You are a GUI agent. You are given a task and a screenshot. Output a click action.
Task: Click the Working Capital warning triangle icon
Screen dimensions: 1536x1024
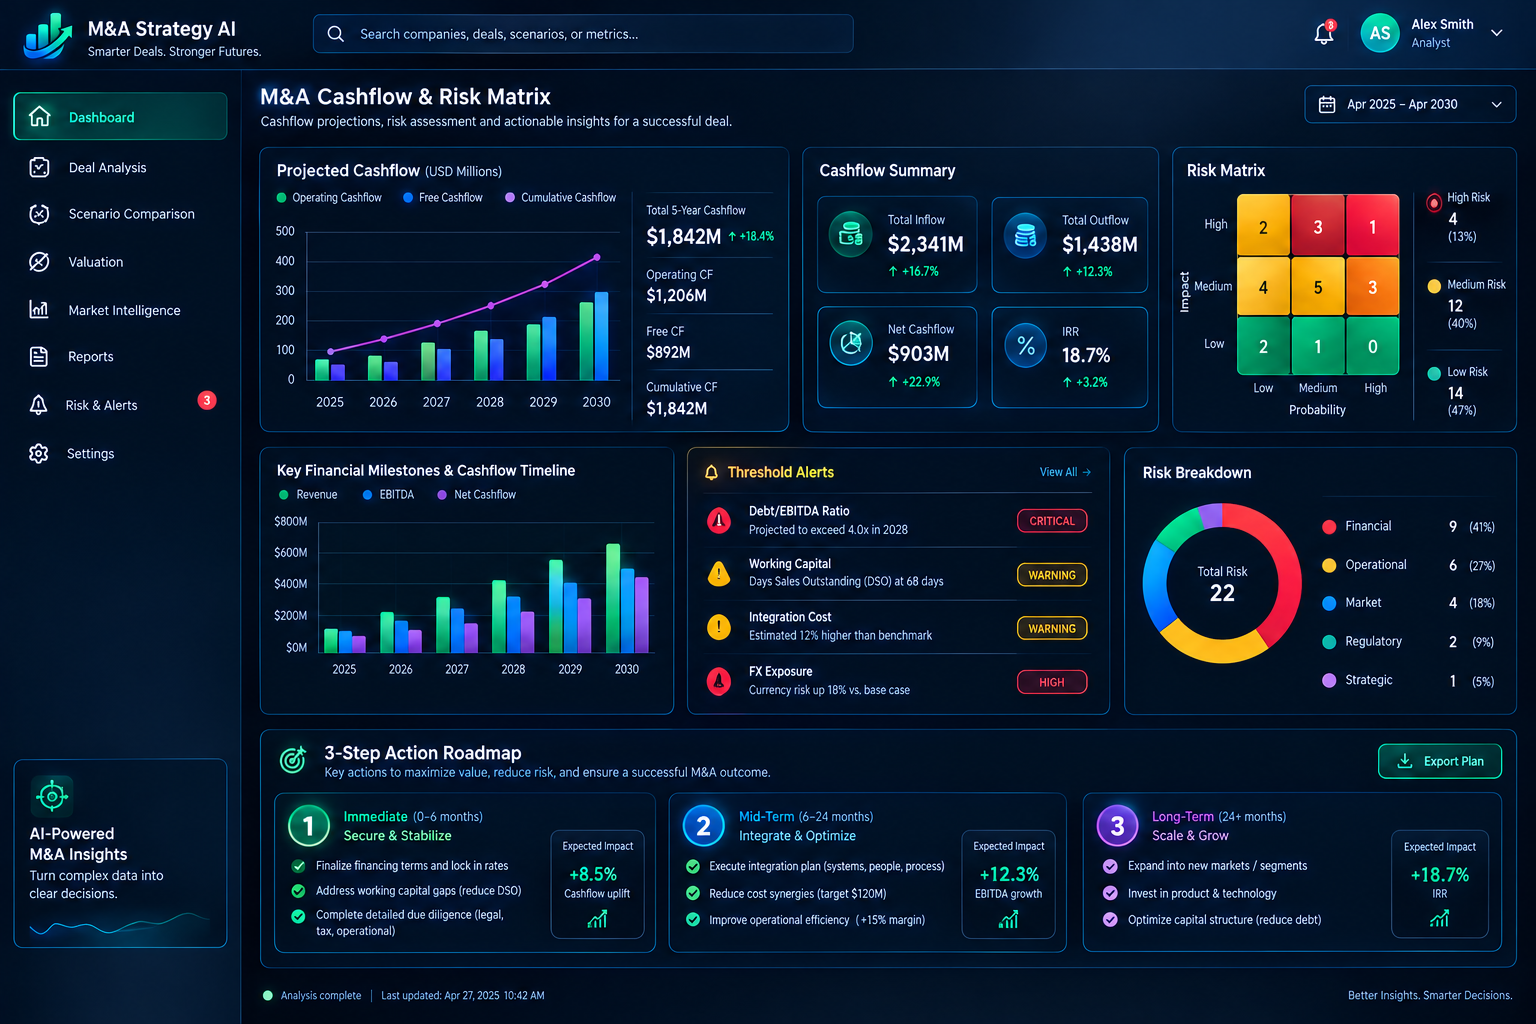(718, 573)
